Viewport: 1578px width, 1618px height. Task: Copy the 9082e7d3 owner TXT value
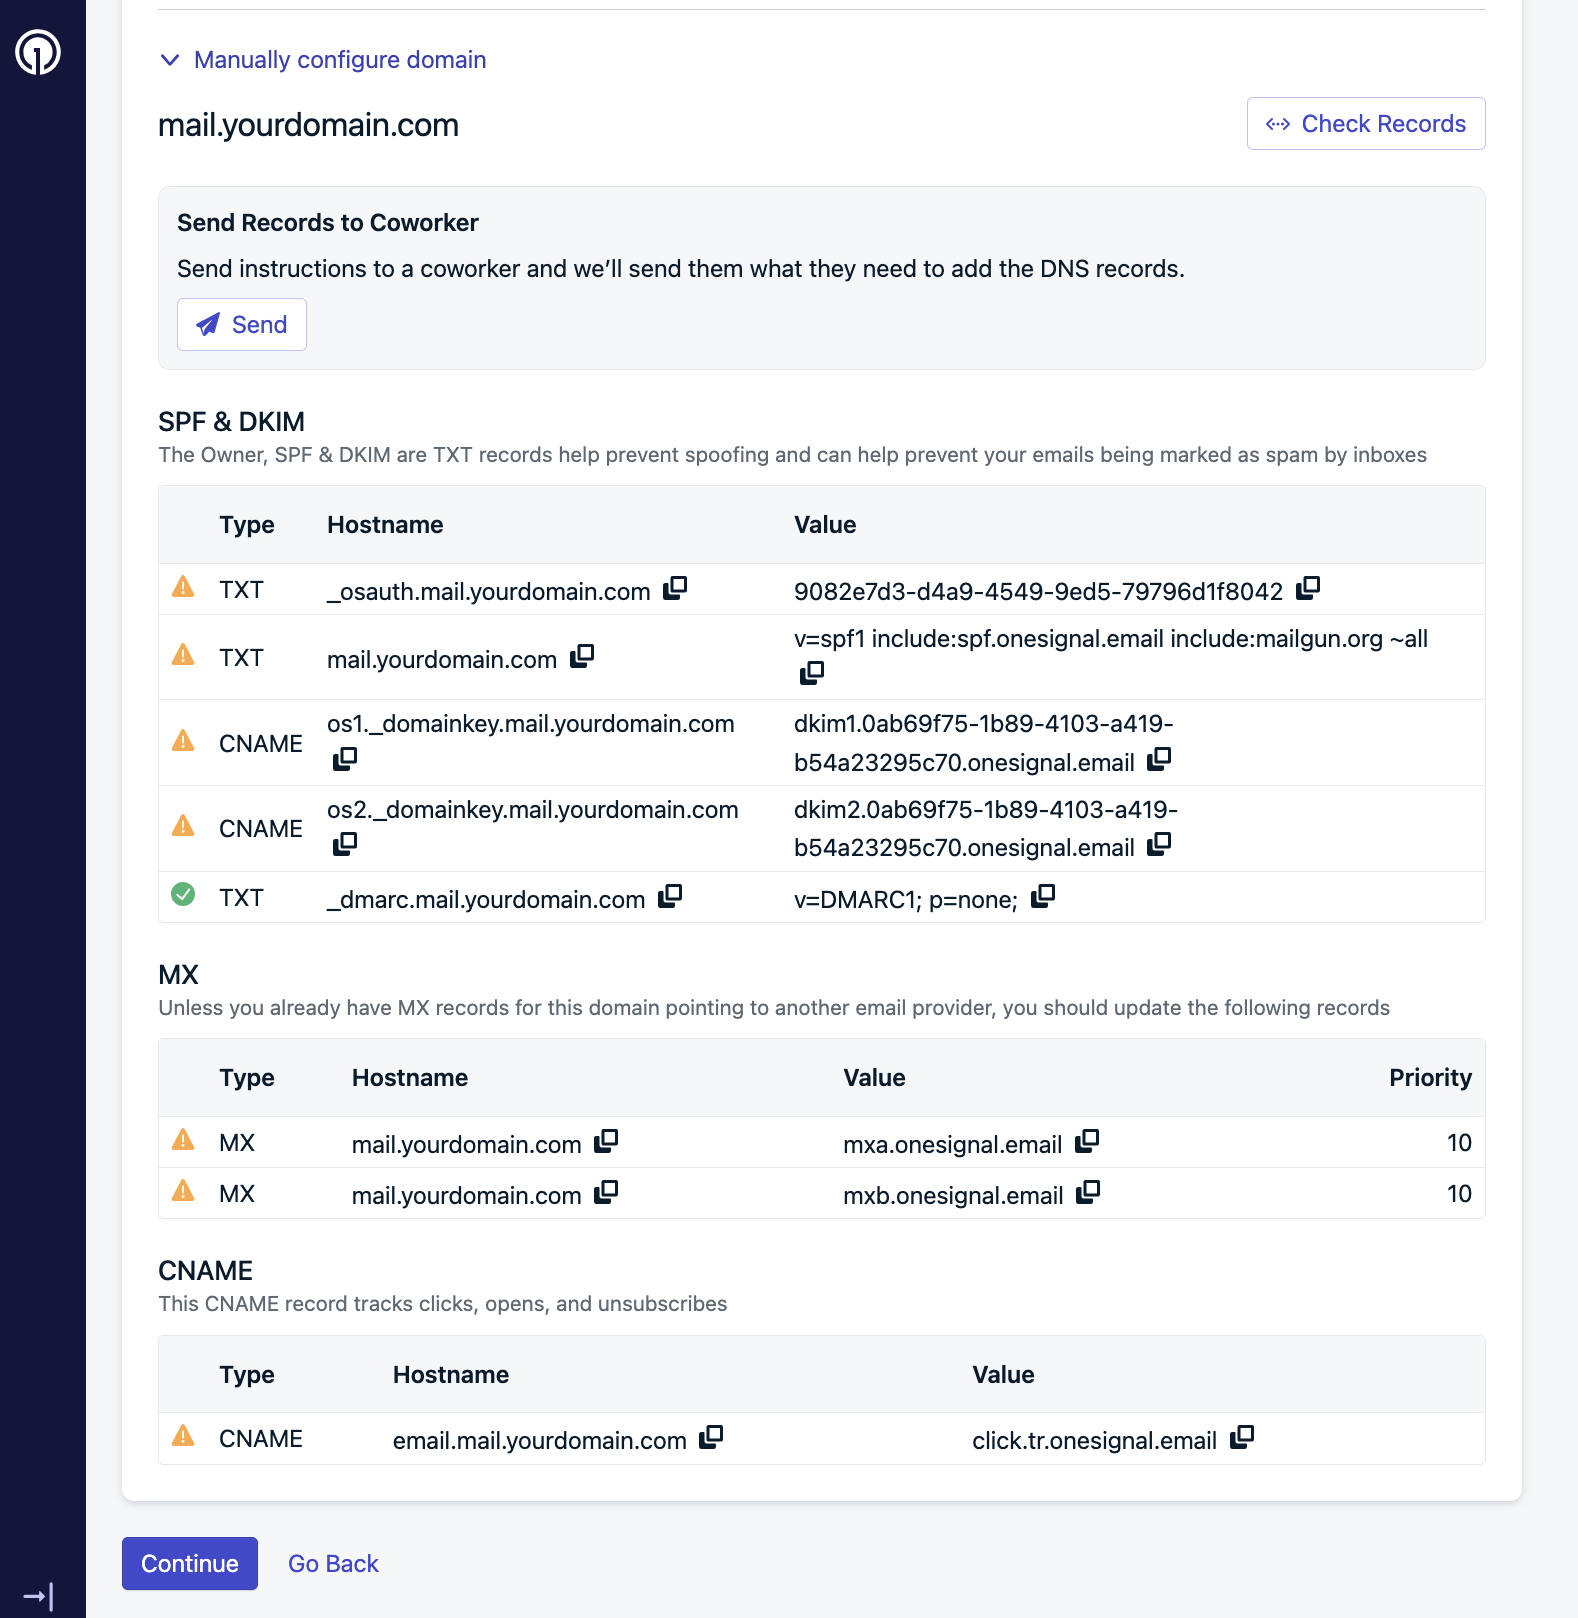click(x=1308, y=588)
